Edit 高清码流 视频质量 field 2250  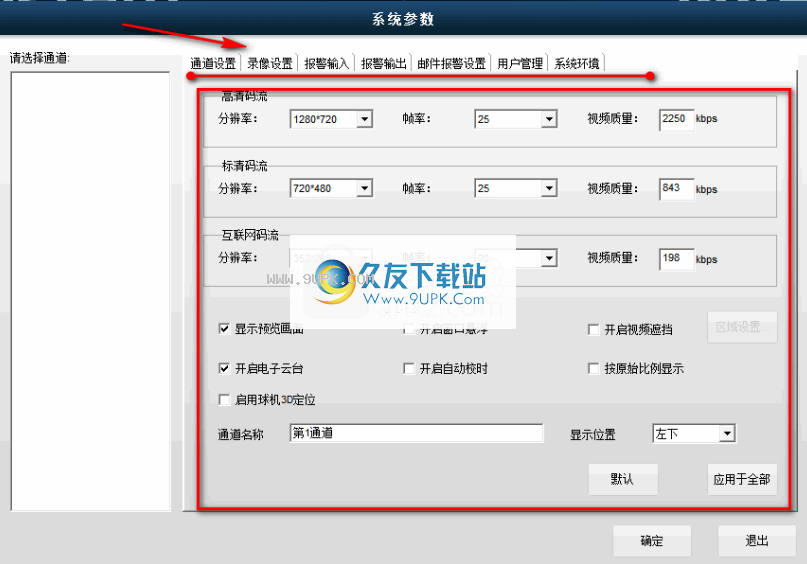[x=676, y=119]
